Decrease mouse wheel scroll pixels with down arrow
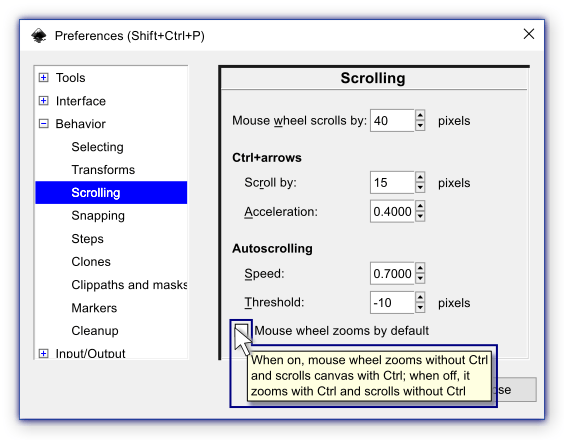Viewport: 564px width, 440px height. (420, 126)
